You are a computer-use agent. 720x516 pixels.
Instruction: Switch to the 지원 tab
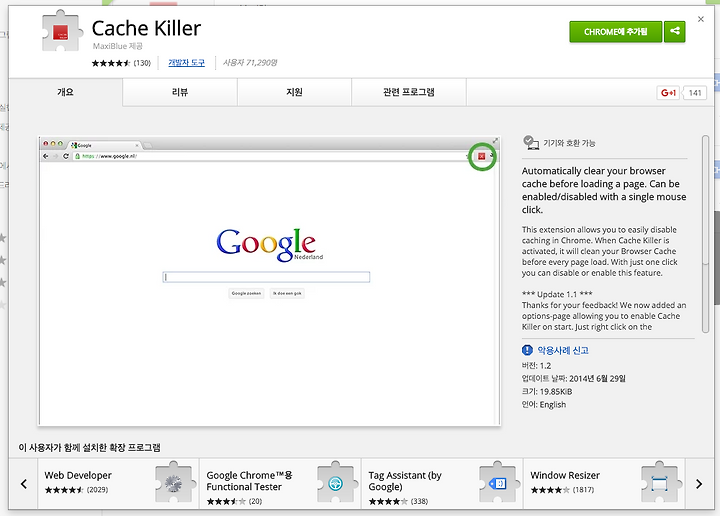pyautogui.click(x=294, y=92)
